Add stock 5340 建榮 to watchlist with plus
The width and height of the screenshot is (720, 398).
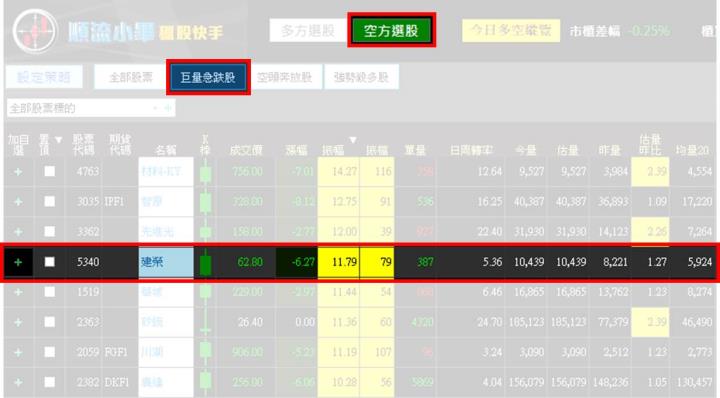(18, 262)
